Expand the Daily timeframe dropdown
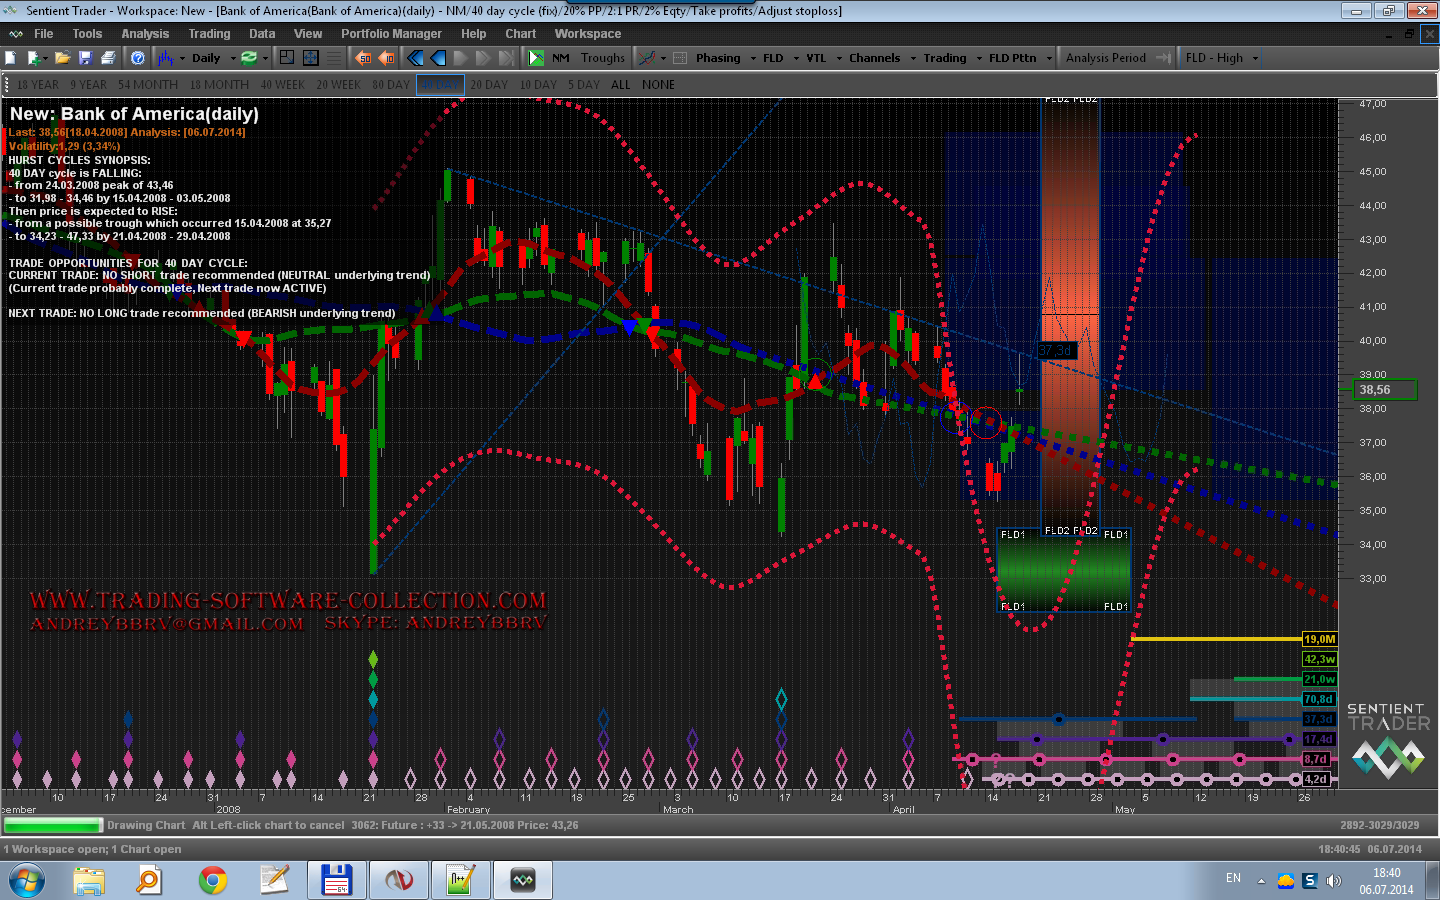1440x900 pixels. tap(233, 58)
